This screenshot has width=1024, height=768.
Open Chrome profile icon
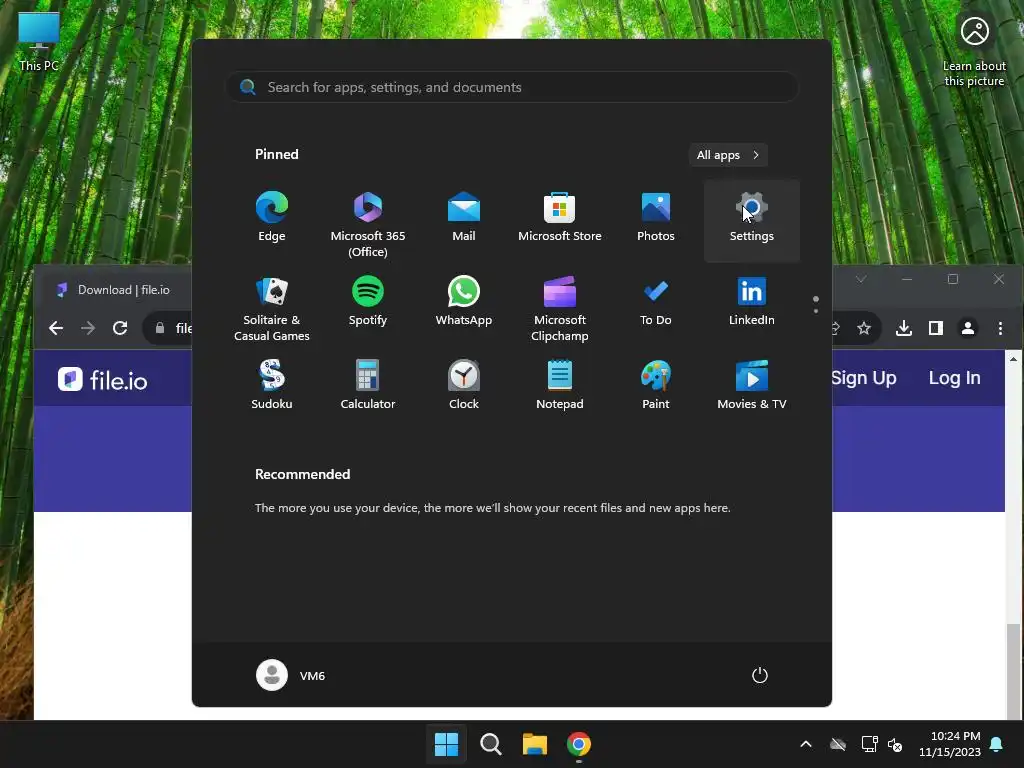click(968, 328)
